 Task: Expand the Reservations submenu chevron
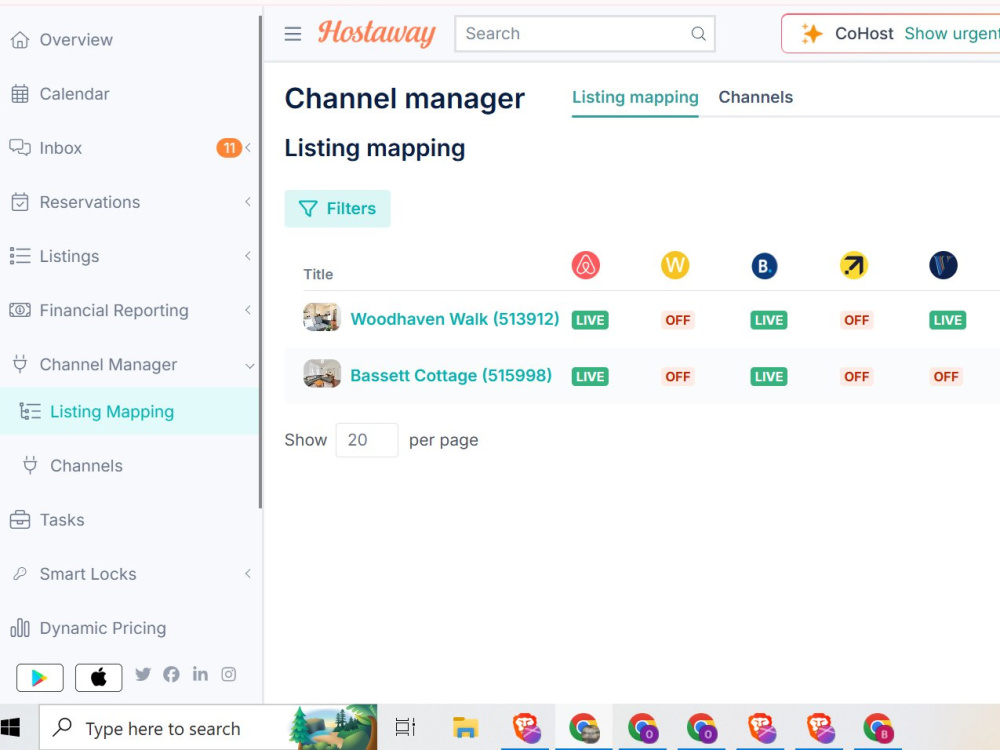[248, 202]
